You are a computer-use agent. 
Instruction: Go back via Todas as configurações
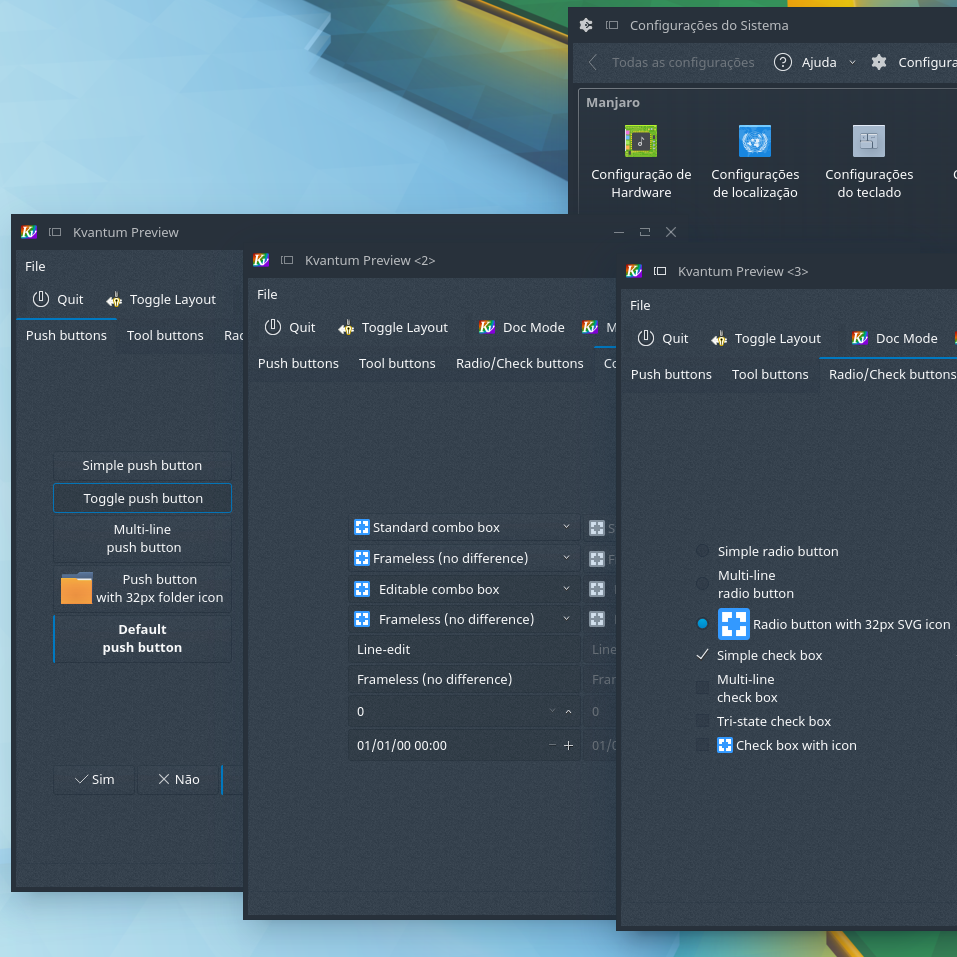671,62
